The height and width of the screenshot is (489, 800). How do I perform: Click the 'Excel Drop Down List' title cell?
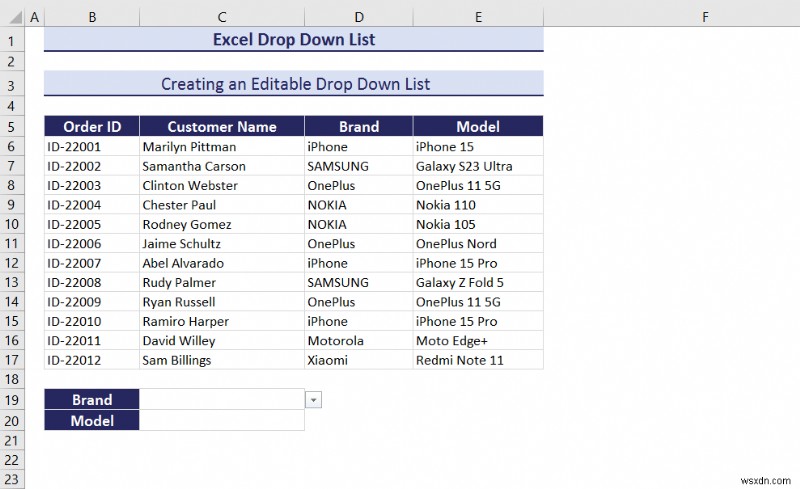coord(294,39)
